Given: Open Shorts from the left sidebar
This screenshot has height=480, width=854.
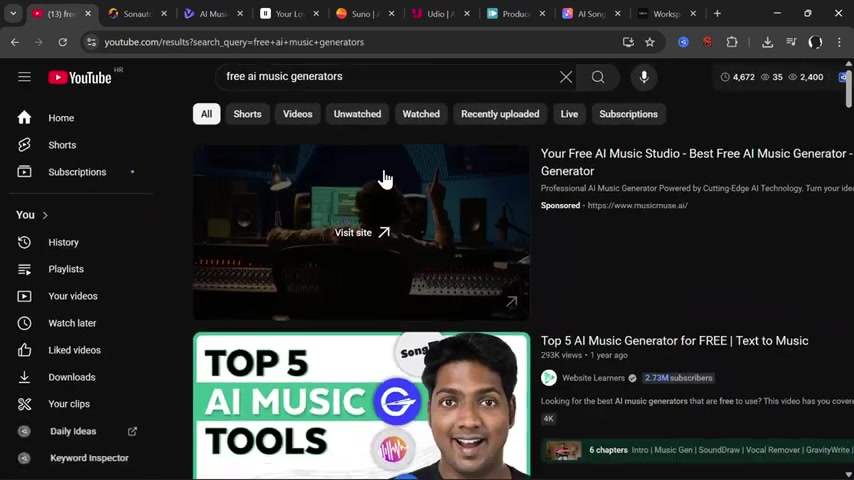Looking at the screenshot, I should pos(62,145).
